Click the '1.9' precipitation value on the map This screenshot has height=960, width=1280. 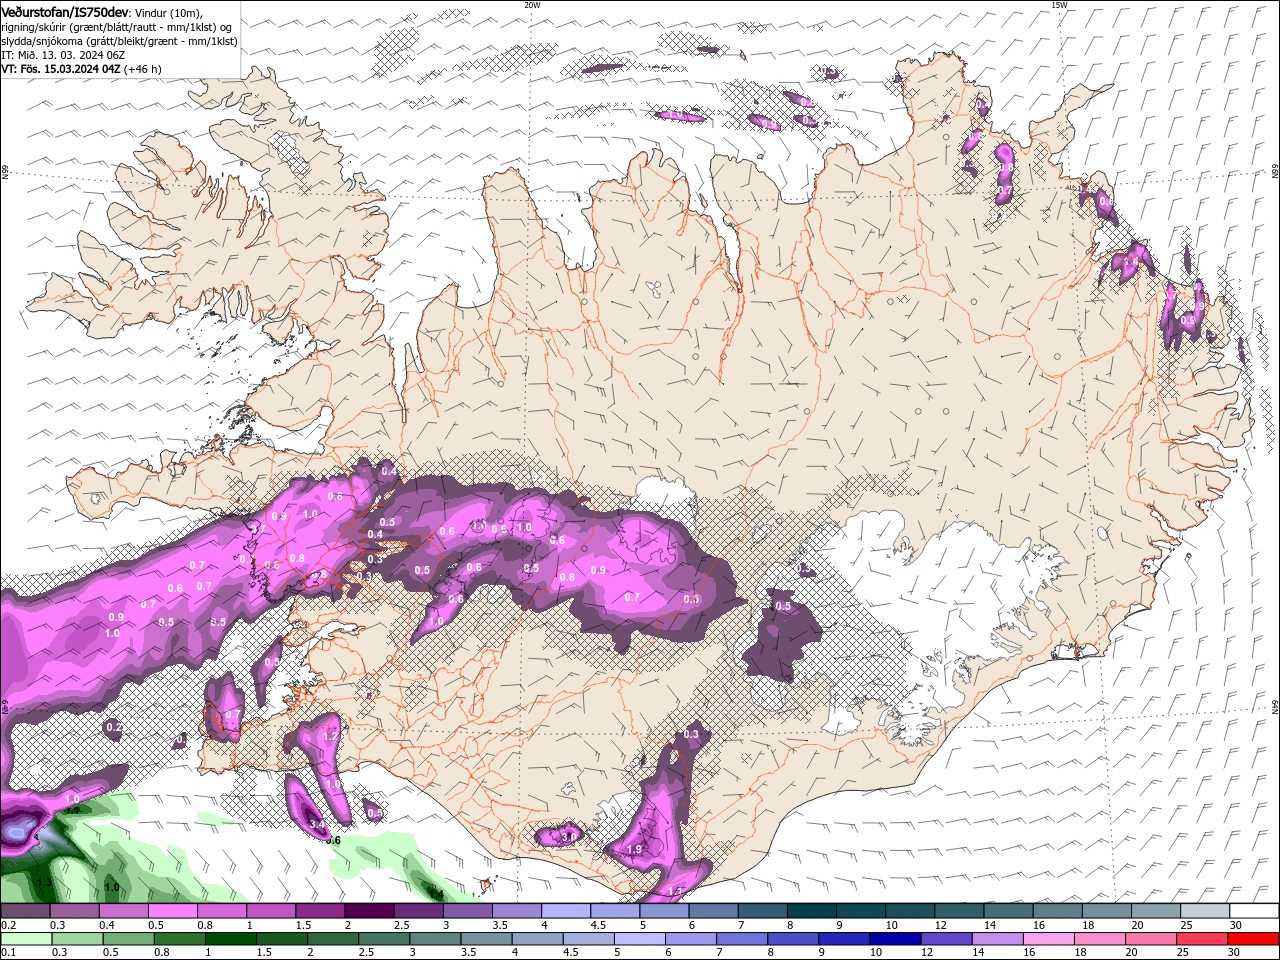click(x=633, y=850)
